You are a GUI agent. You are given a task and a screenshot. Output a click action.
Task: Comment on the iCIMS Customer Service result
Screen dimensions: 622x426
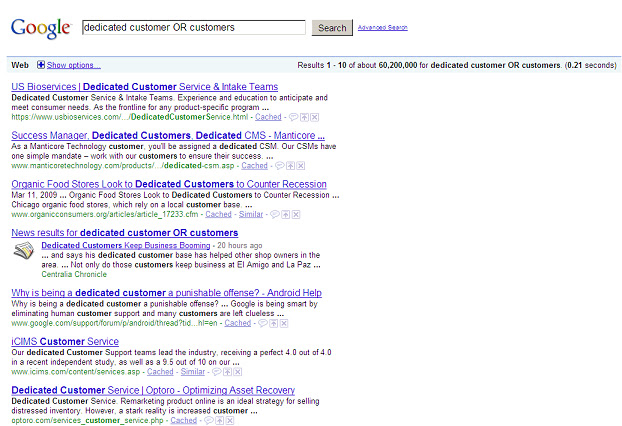pyautogui.click(x=217, y=372)
